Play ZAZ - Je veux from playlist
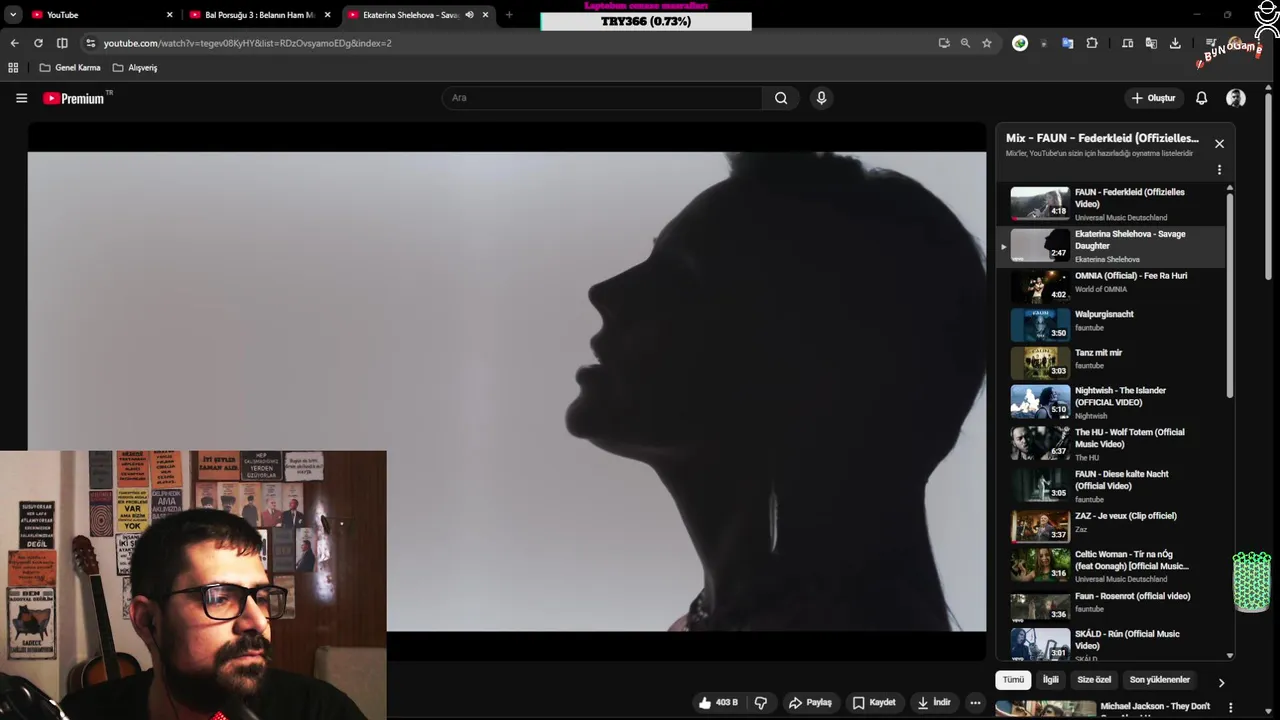The width and height of the screenshot is (1280, 720). click(x=1110, y=525)
